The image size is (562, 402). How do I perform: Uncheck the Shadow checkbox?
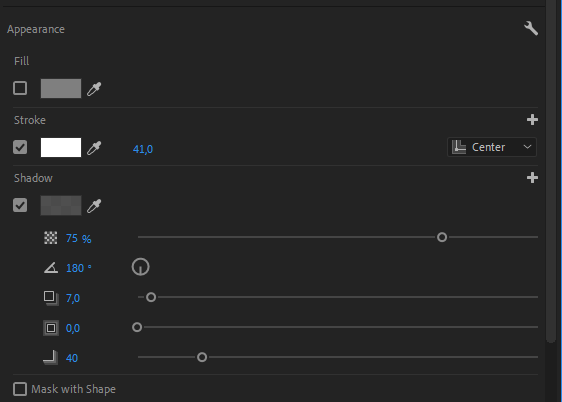tap(20, 205)
